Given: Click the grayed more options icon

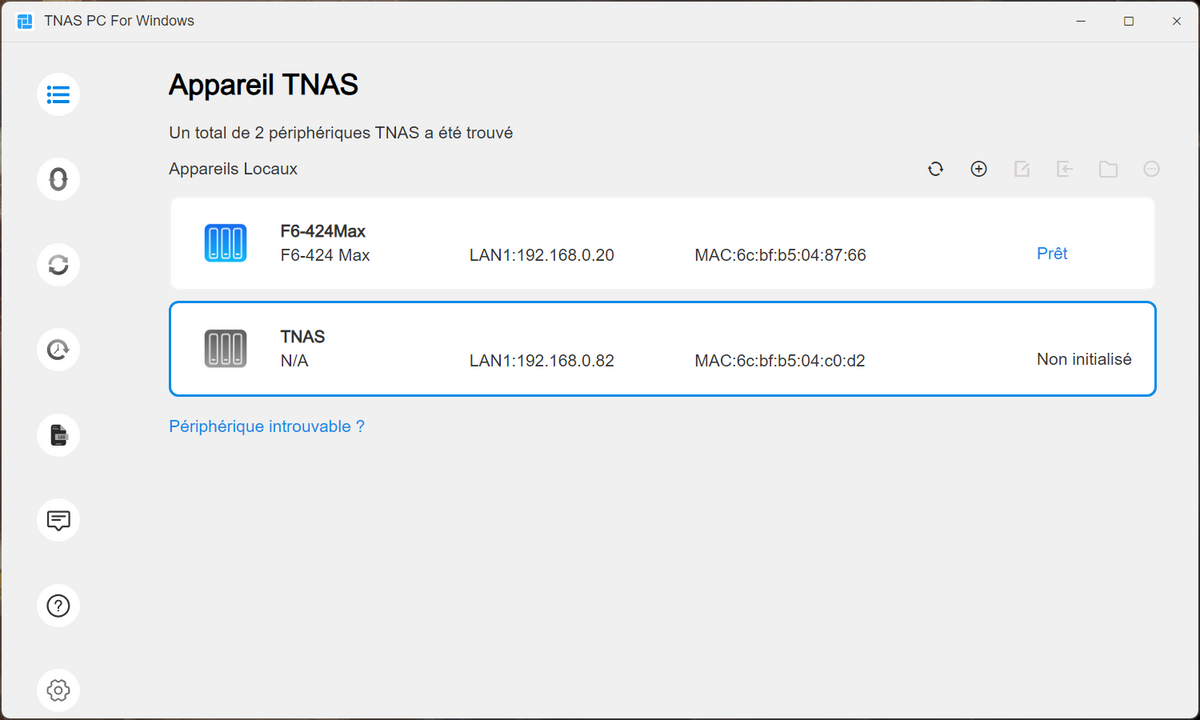Looking at the screenshot, I should point(1151,169).
